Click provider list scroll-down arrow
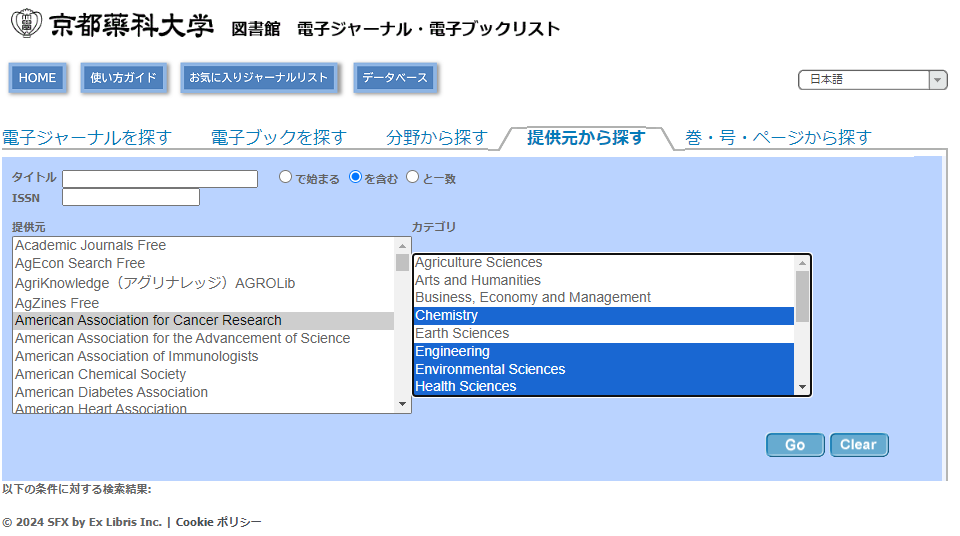The image size is (960, 536). coord(402,404)
